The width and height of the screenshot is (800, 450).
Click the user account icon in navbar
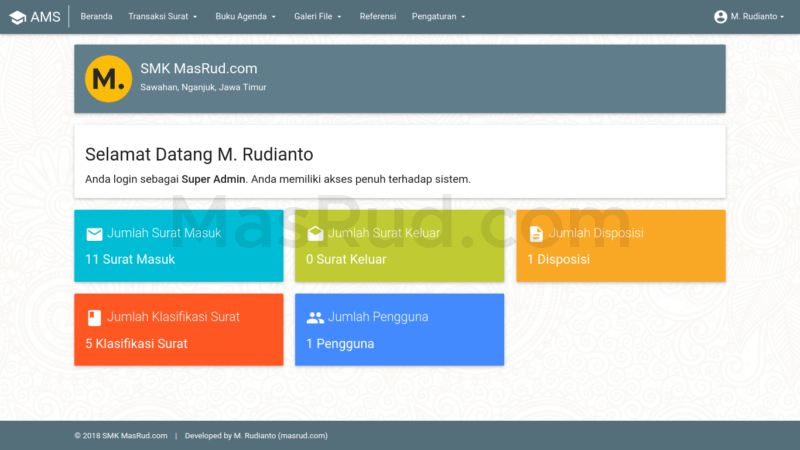[x=720, y=17]
